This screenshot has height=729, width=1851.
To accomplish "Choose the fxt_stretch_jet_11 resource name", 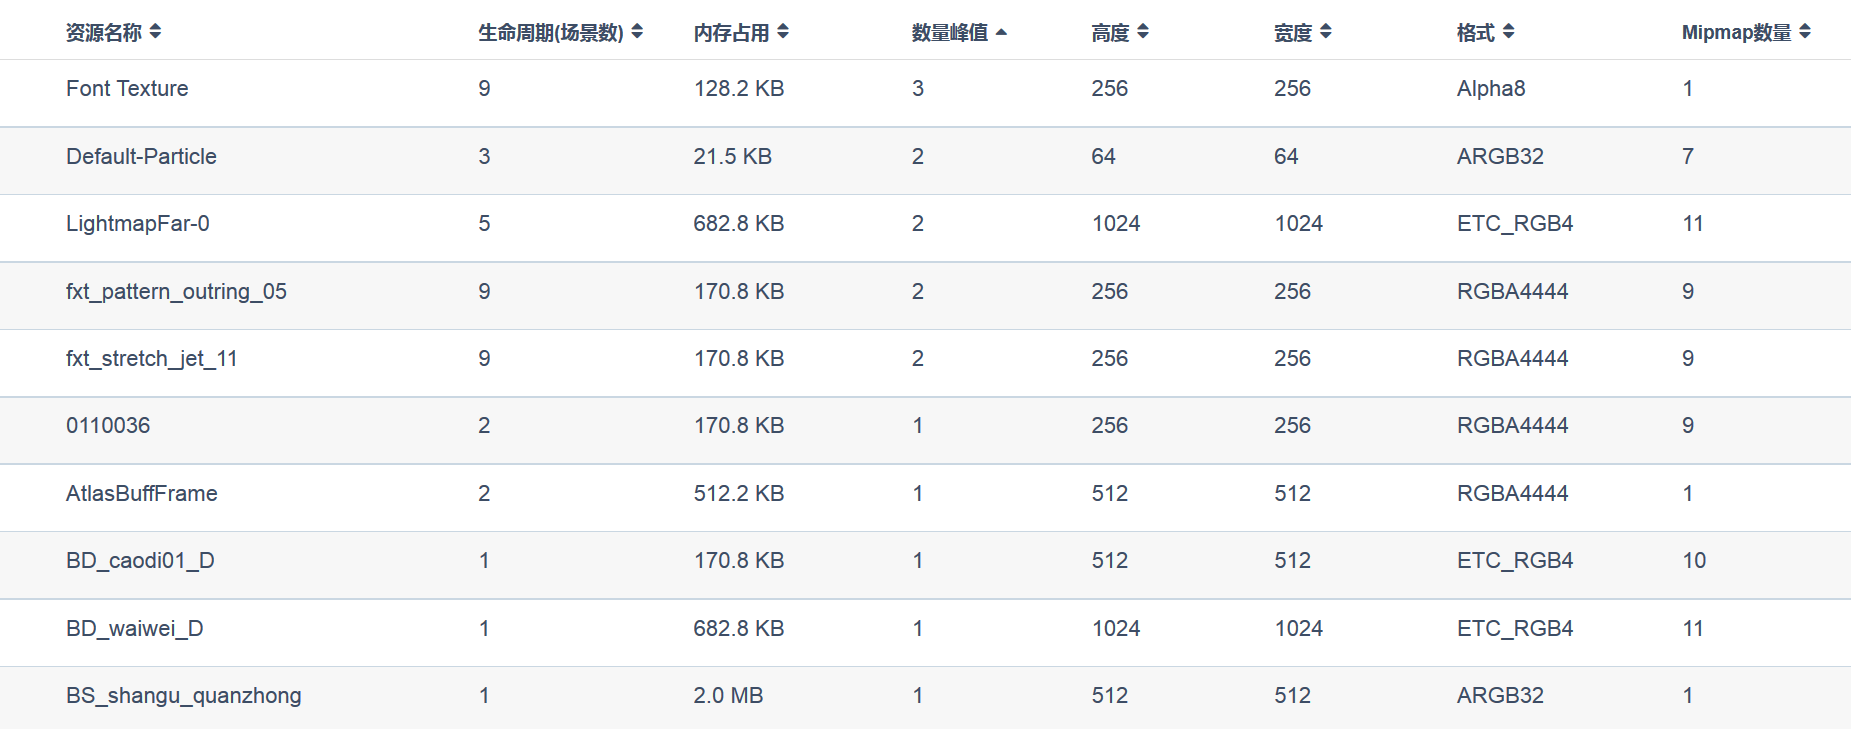I will coord(152,359).
